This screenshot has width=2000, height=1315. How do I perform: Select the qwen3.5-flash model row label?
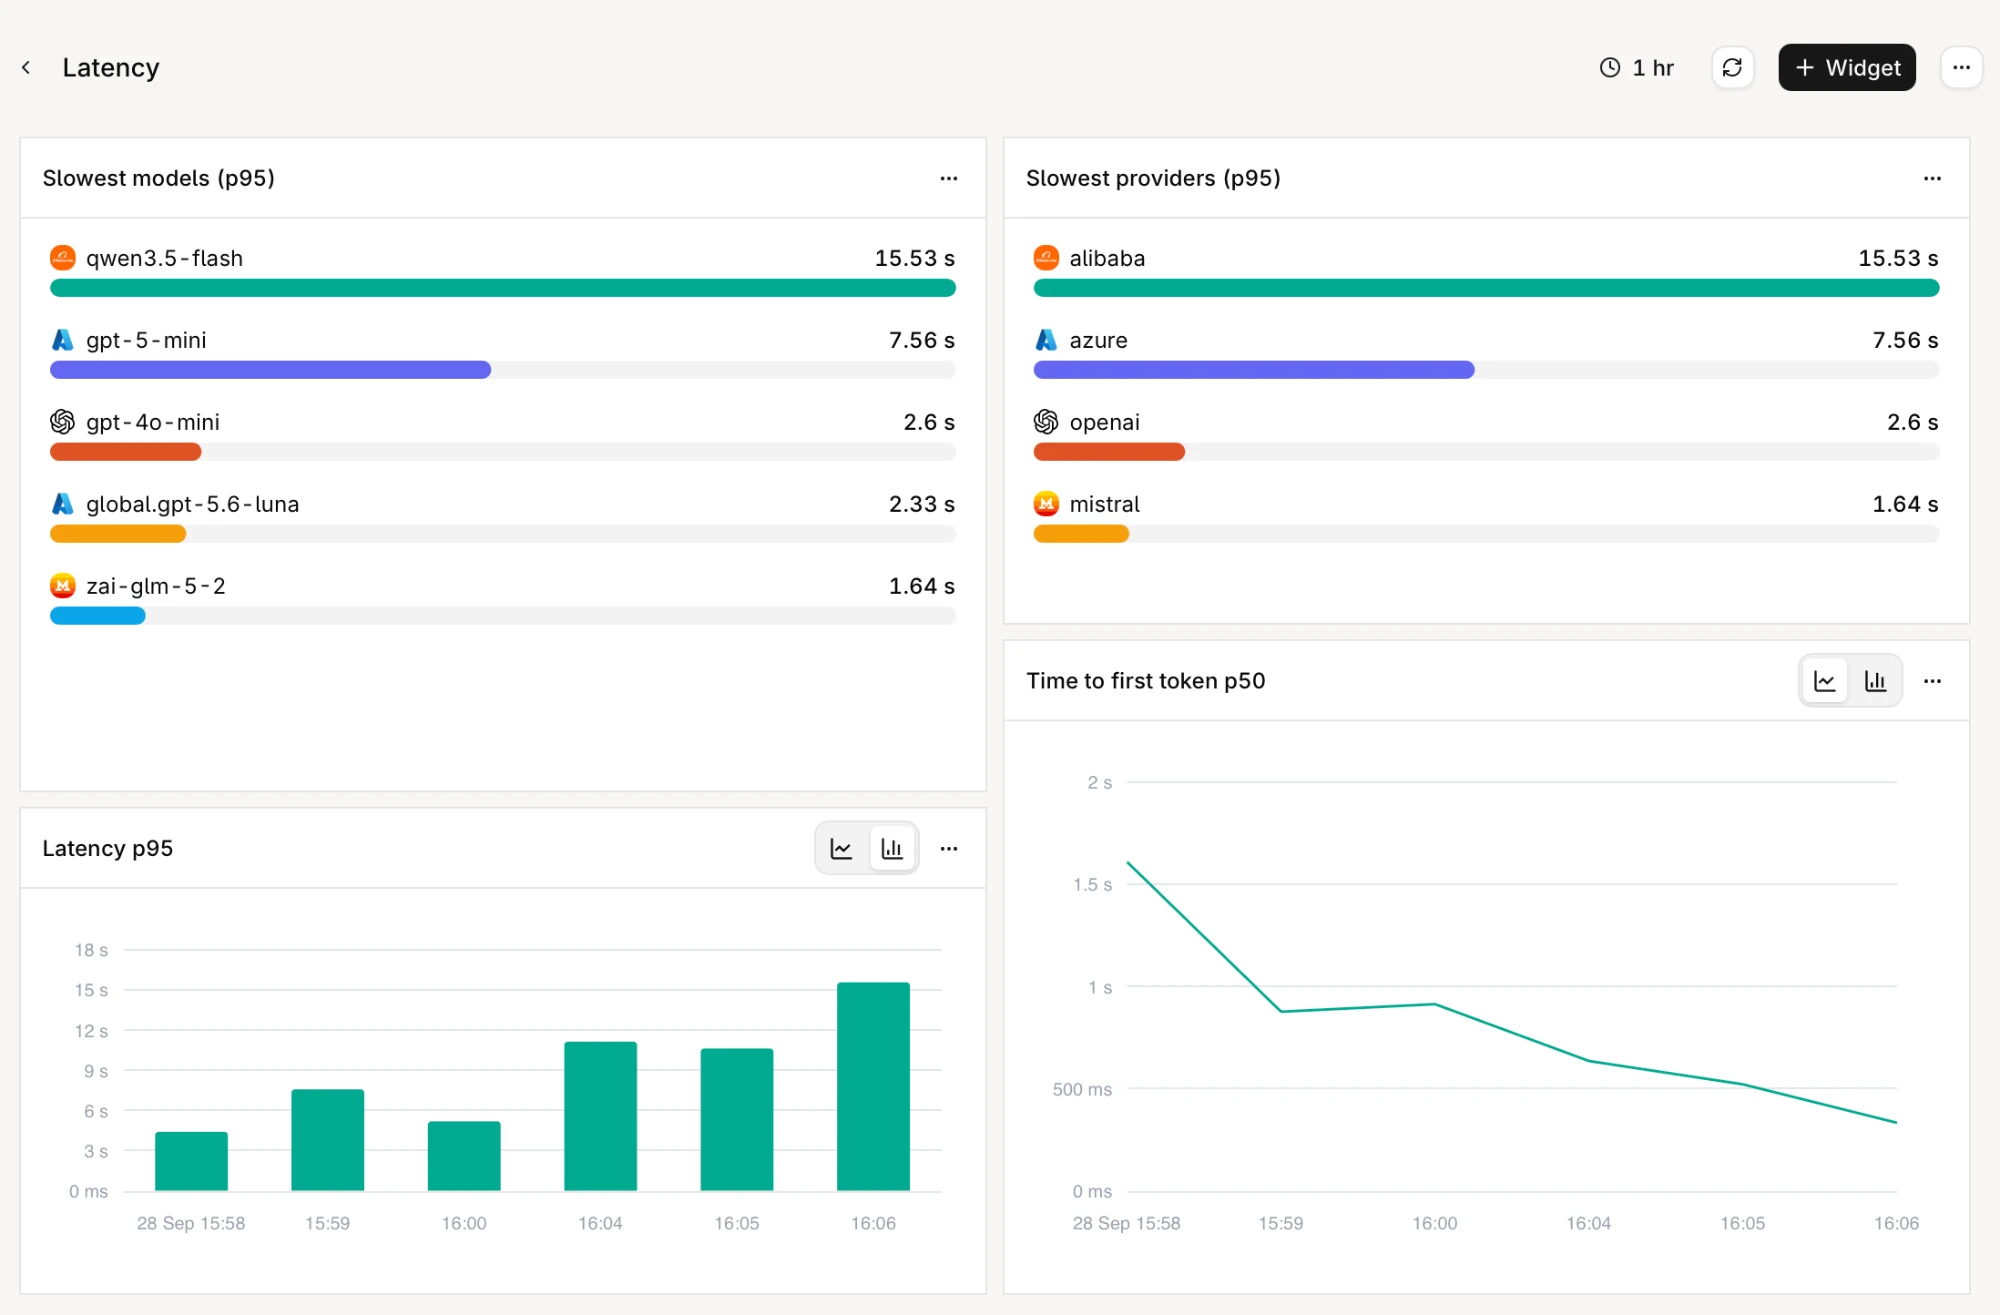tap(165, 258)
